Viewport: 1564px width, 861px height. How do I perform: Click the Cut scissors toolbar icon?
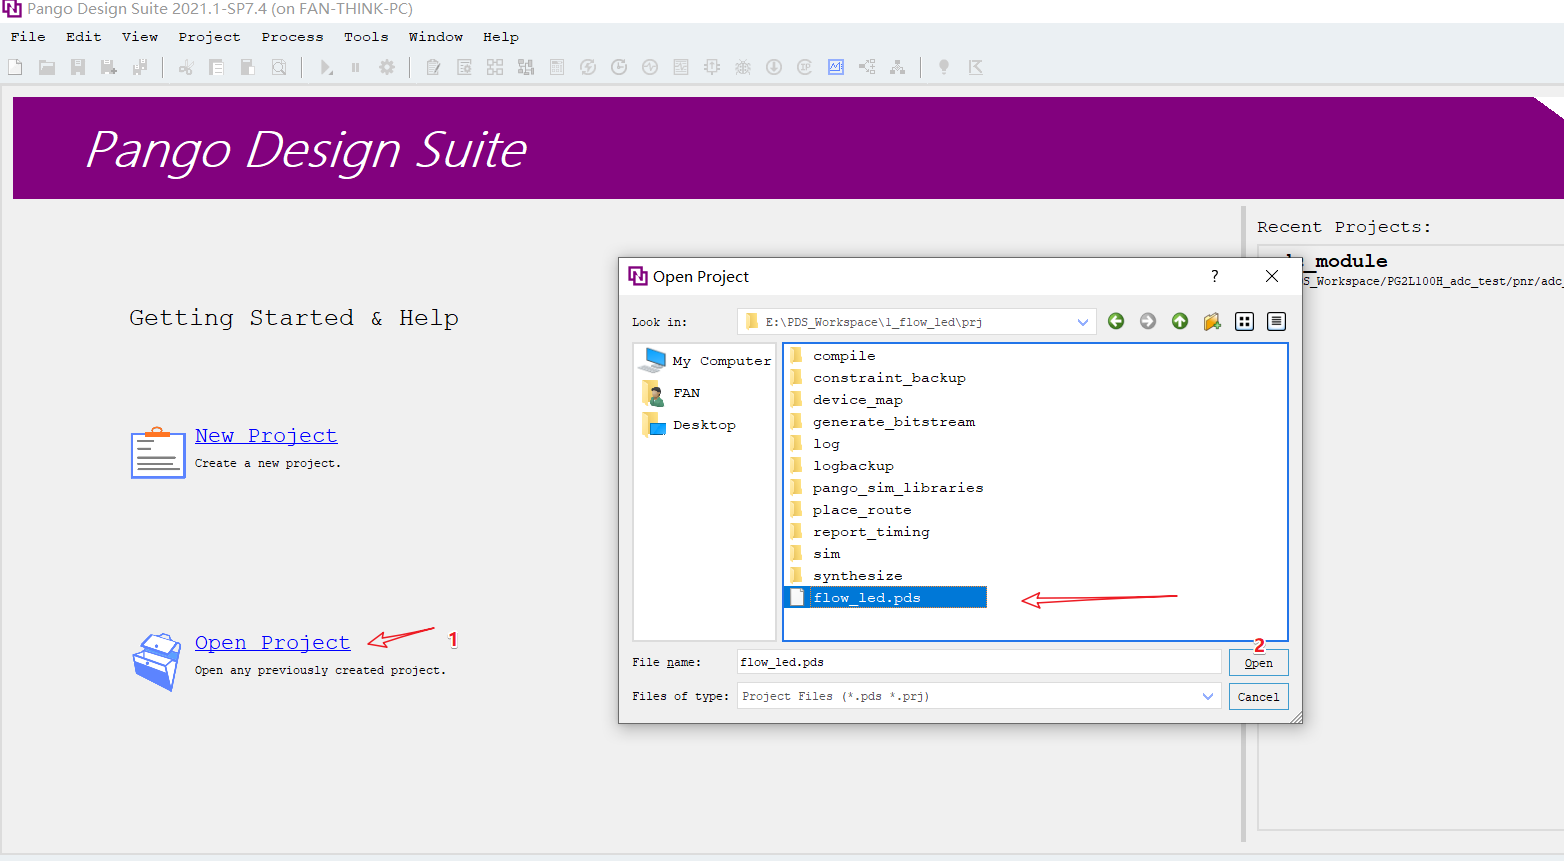[185, 67]
